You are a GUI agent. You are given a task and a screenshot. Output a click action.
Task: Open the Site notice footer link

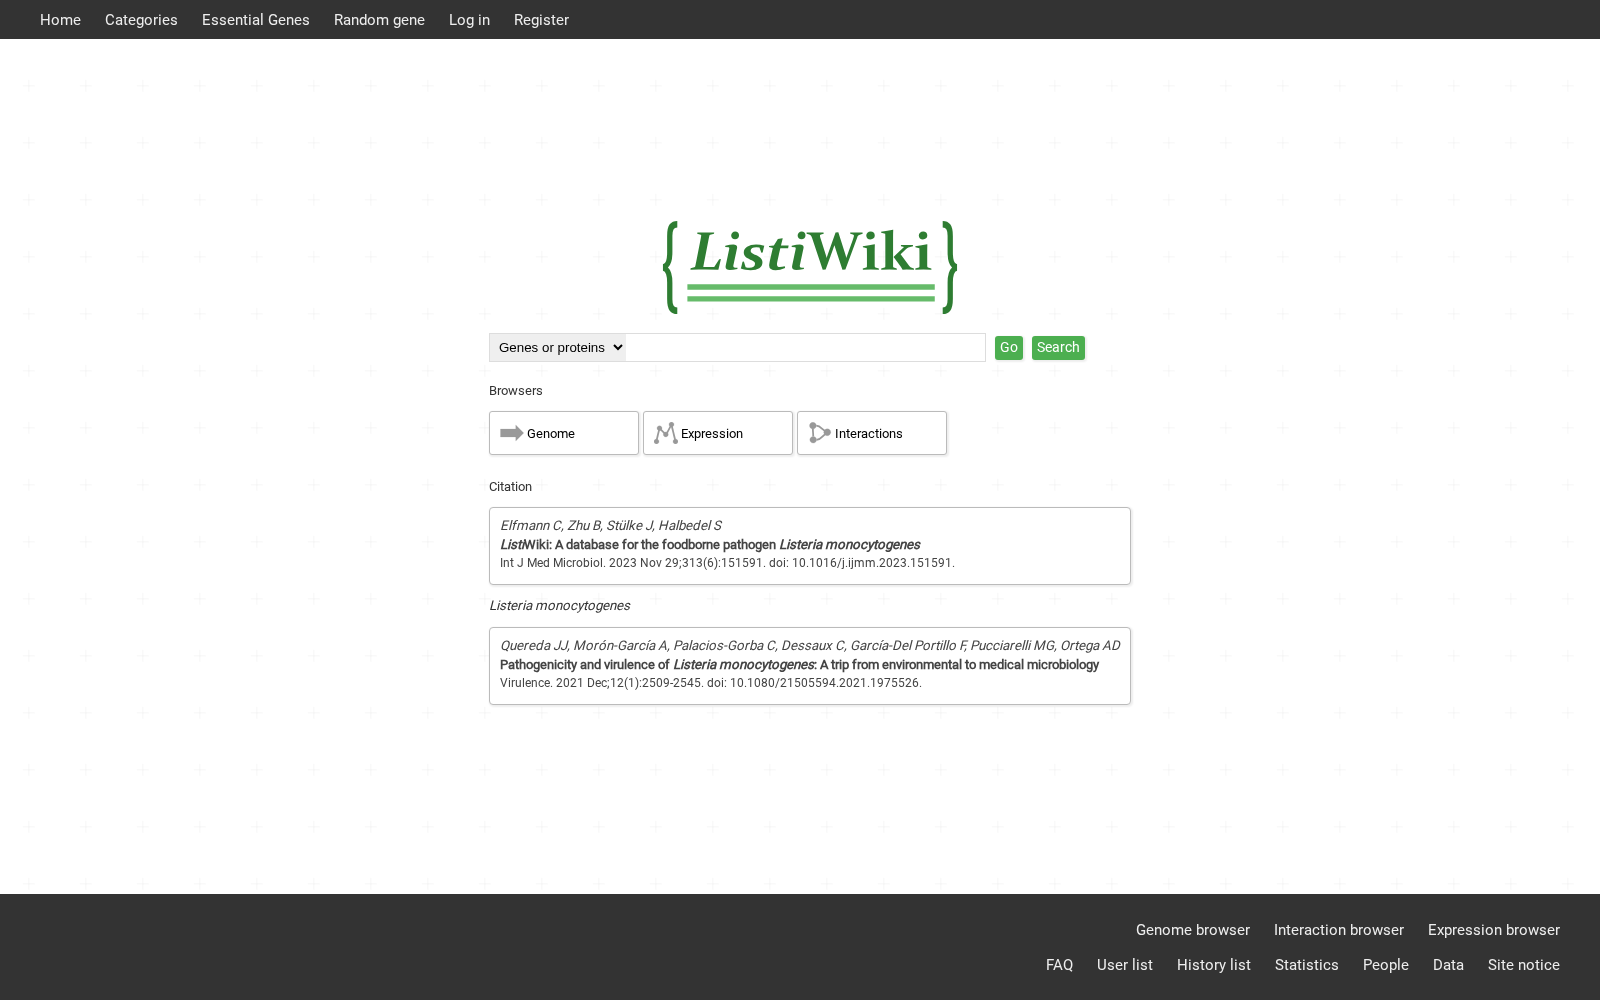coord(1524,965)
